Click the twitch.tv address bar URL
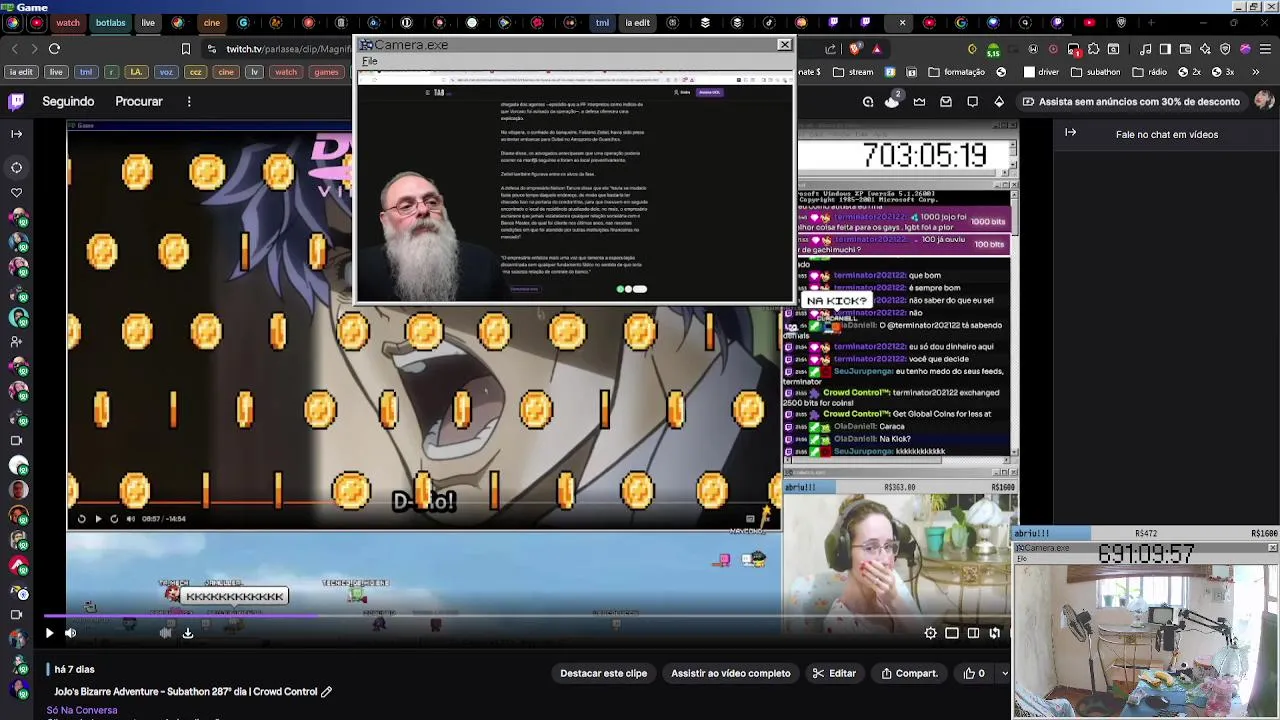The image size is (1280, 720). coord(288,48)
